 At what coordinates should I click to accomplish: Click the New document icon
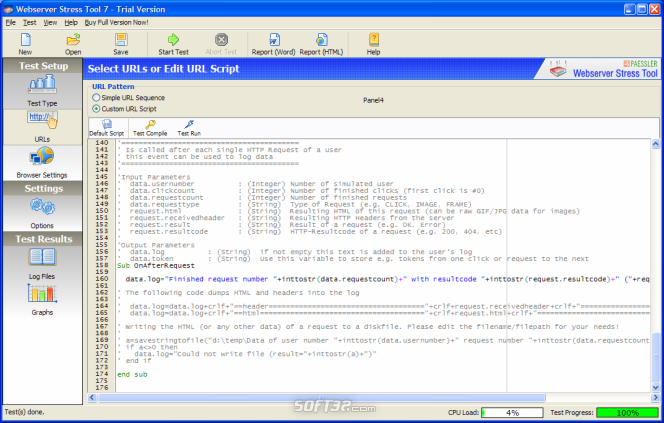point(25,40)
